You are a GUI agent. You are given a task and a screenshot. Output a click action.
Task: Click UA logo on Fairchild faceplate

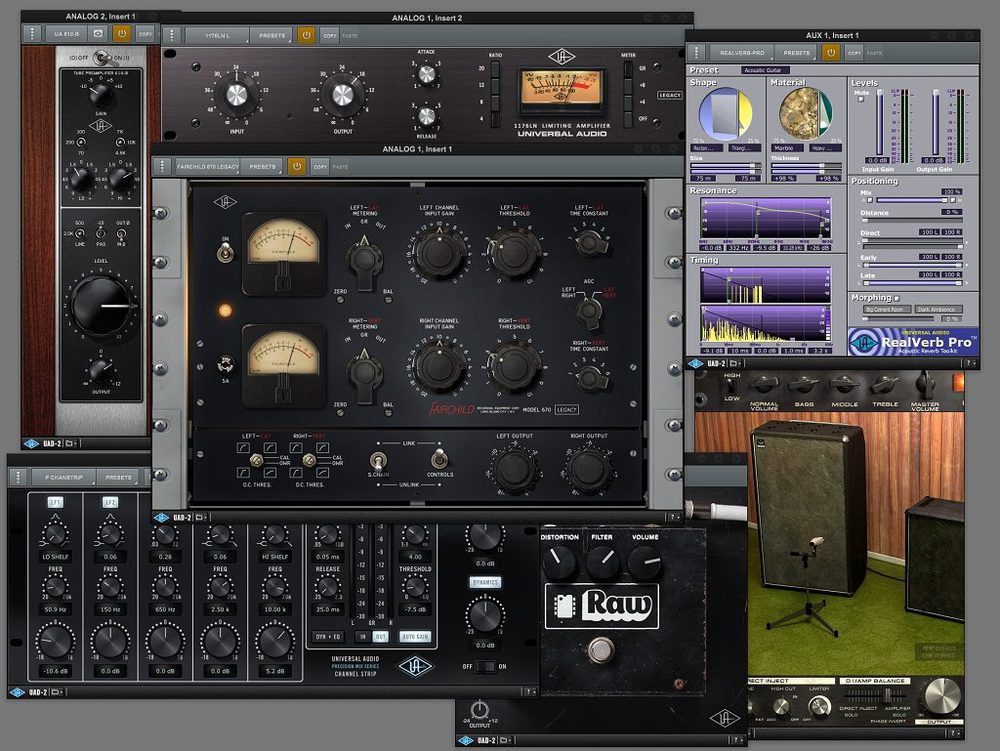pos(224,203)
